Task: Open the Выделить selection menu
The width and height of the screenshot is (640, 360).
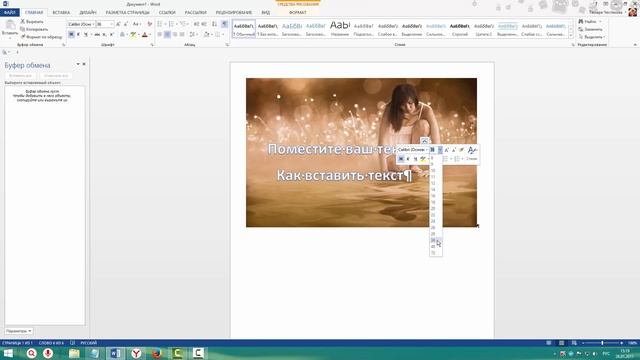Action: coord(591,37)
